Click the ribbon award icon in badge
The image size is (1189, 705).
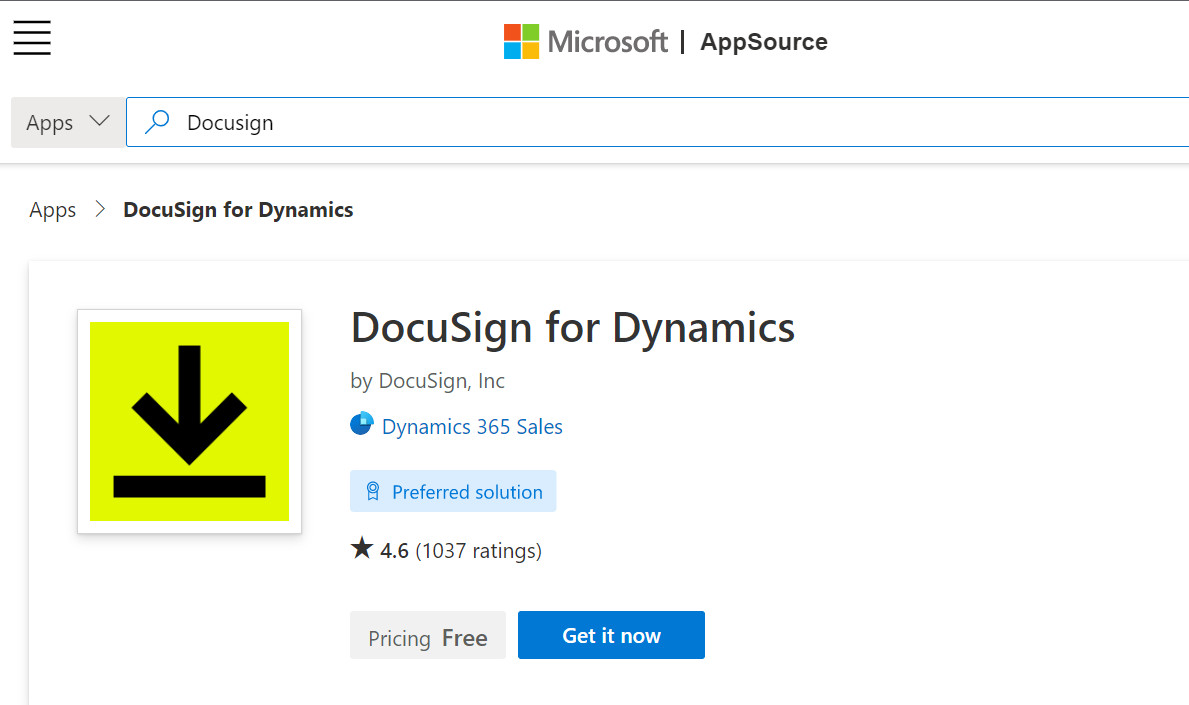(x=373, y=491)
